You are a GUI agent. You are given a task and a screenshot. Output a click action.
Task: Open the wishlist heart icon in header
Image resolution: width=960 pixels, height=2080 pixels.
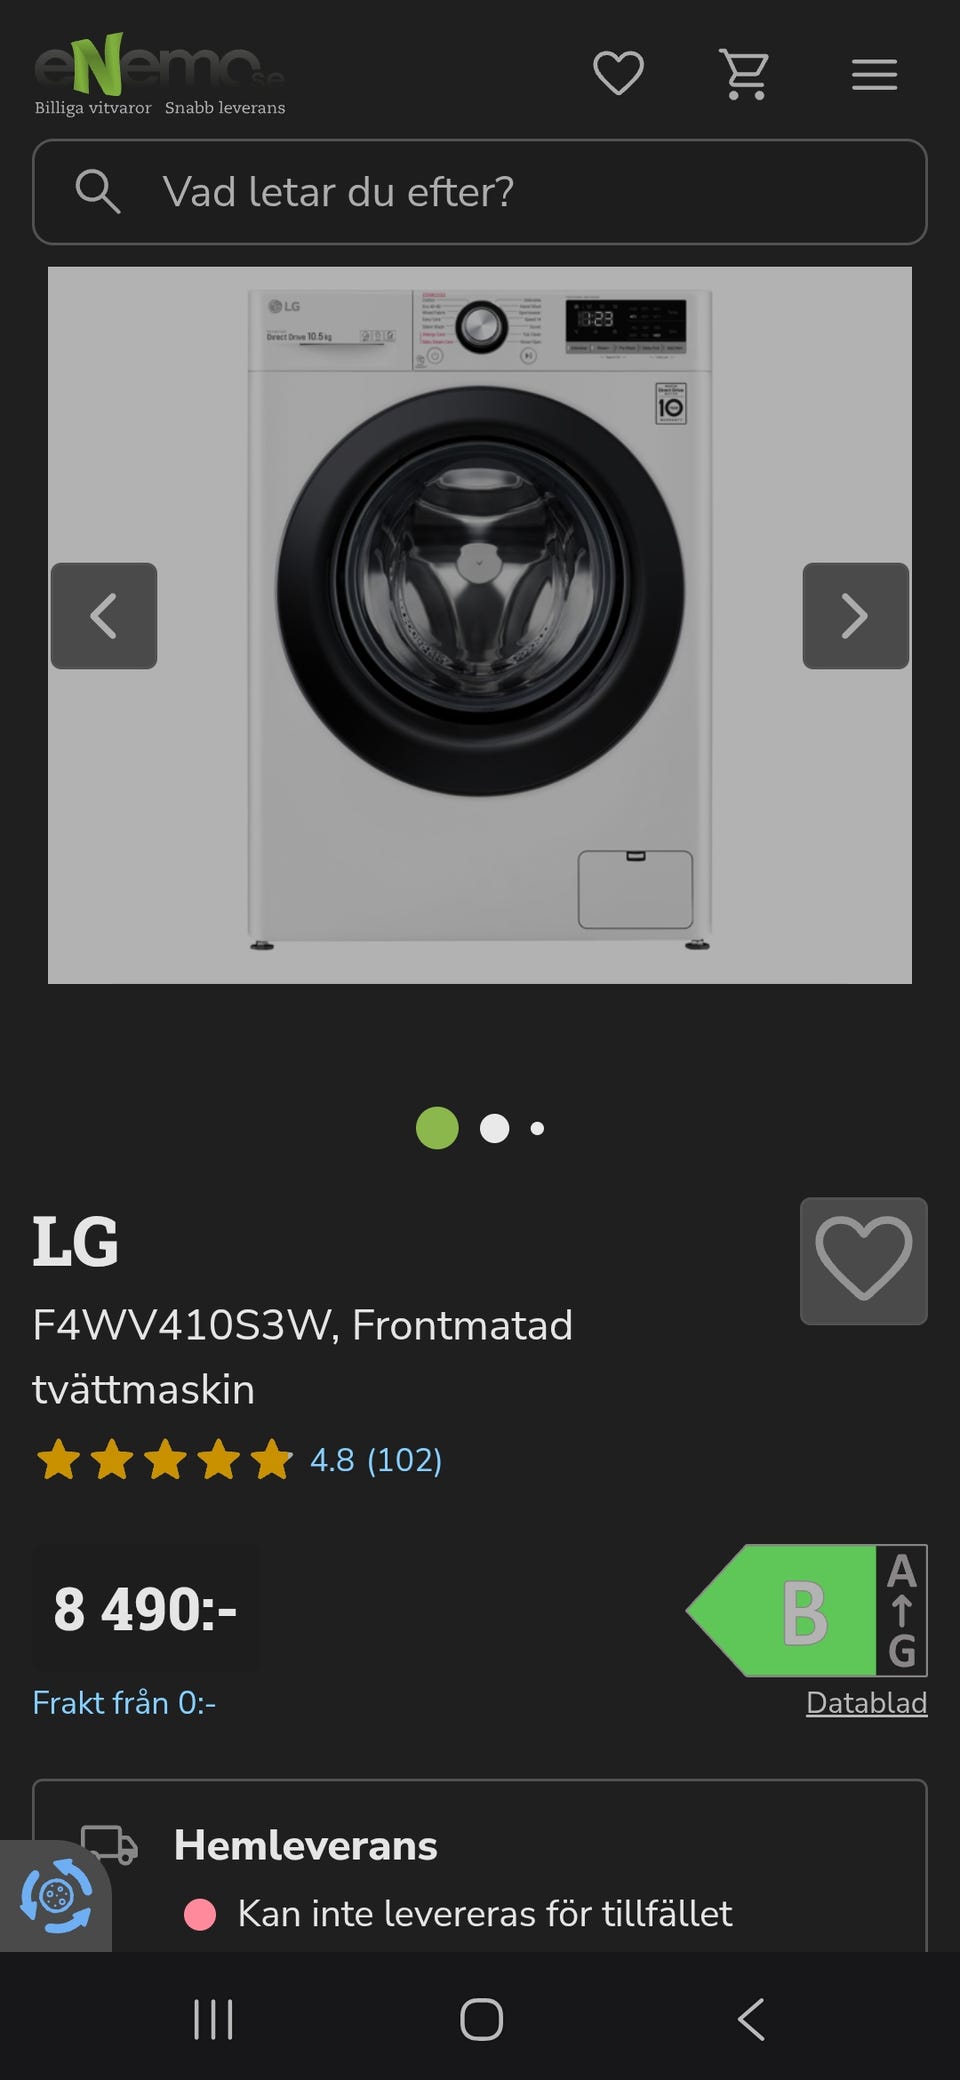[618, 74]
